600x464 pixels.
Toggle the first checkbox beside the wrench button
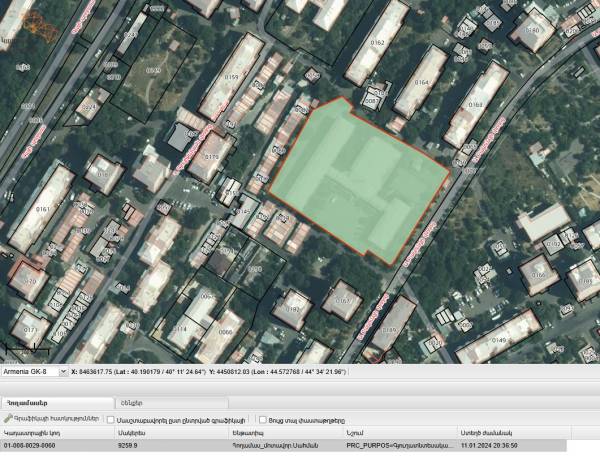pyautogui.click(x=111, y=419)
